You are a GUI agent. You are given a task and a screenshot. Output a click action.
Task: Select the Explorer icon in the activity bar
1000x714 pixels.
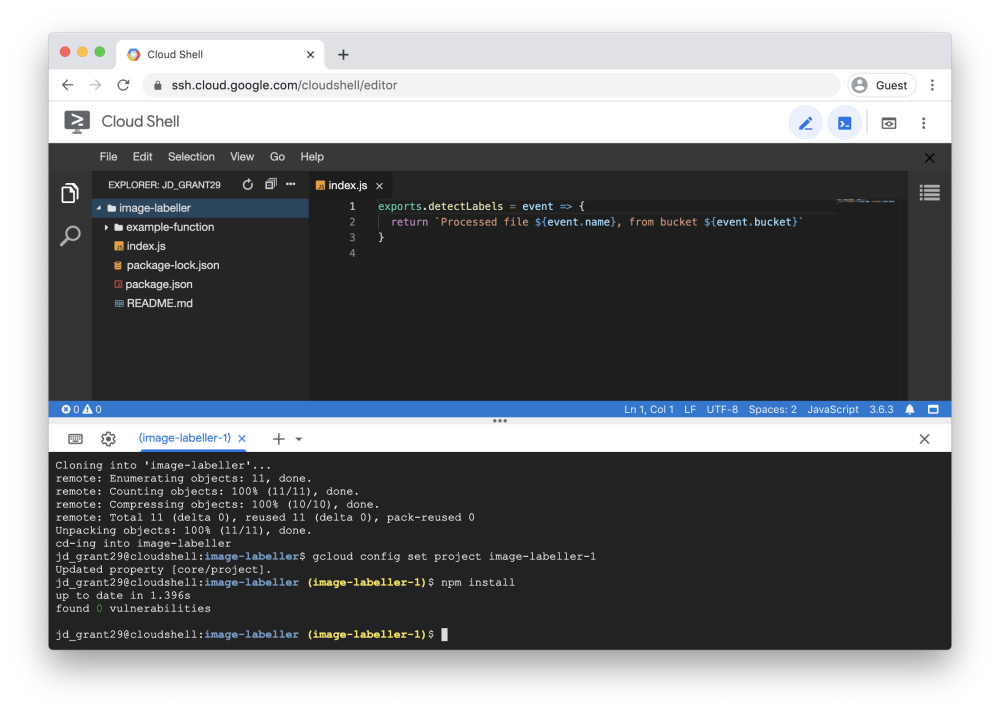[x=69, y=193]
